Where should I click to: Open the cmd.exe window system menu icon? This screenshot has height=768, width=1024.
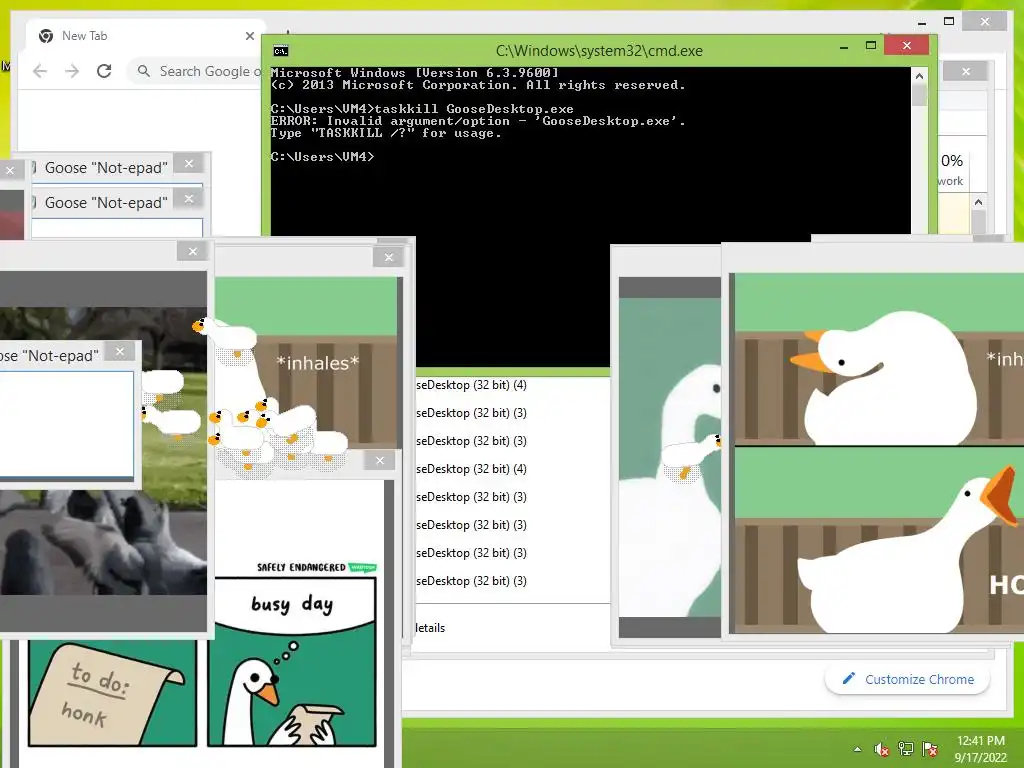(x=281, y=51)
